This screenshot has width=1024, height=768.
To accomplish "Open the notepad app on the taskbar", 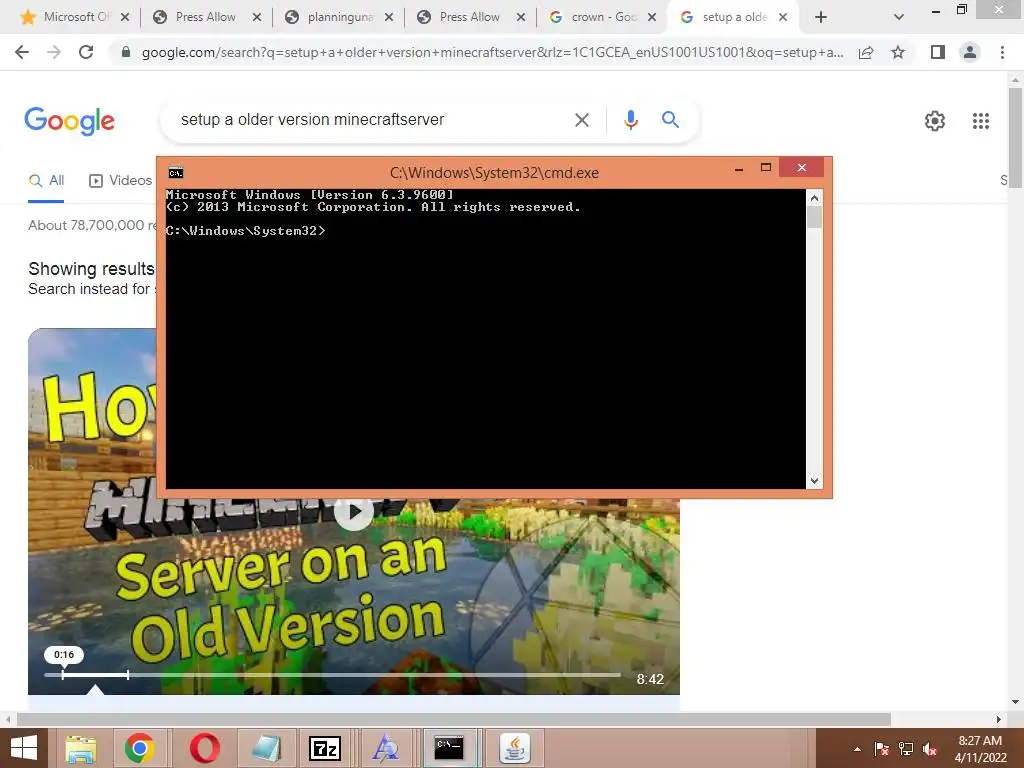I will pos(266,748).
